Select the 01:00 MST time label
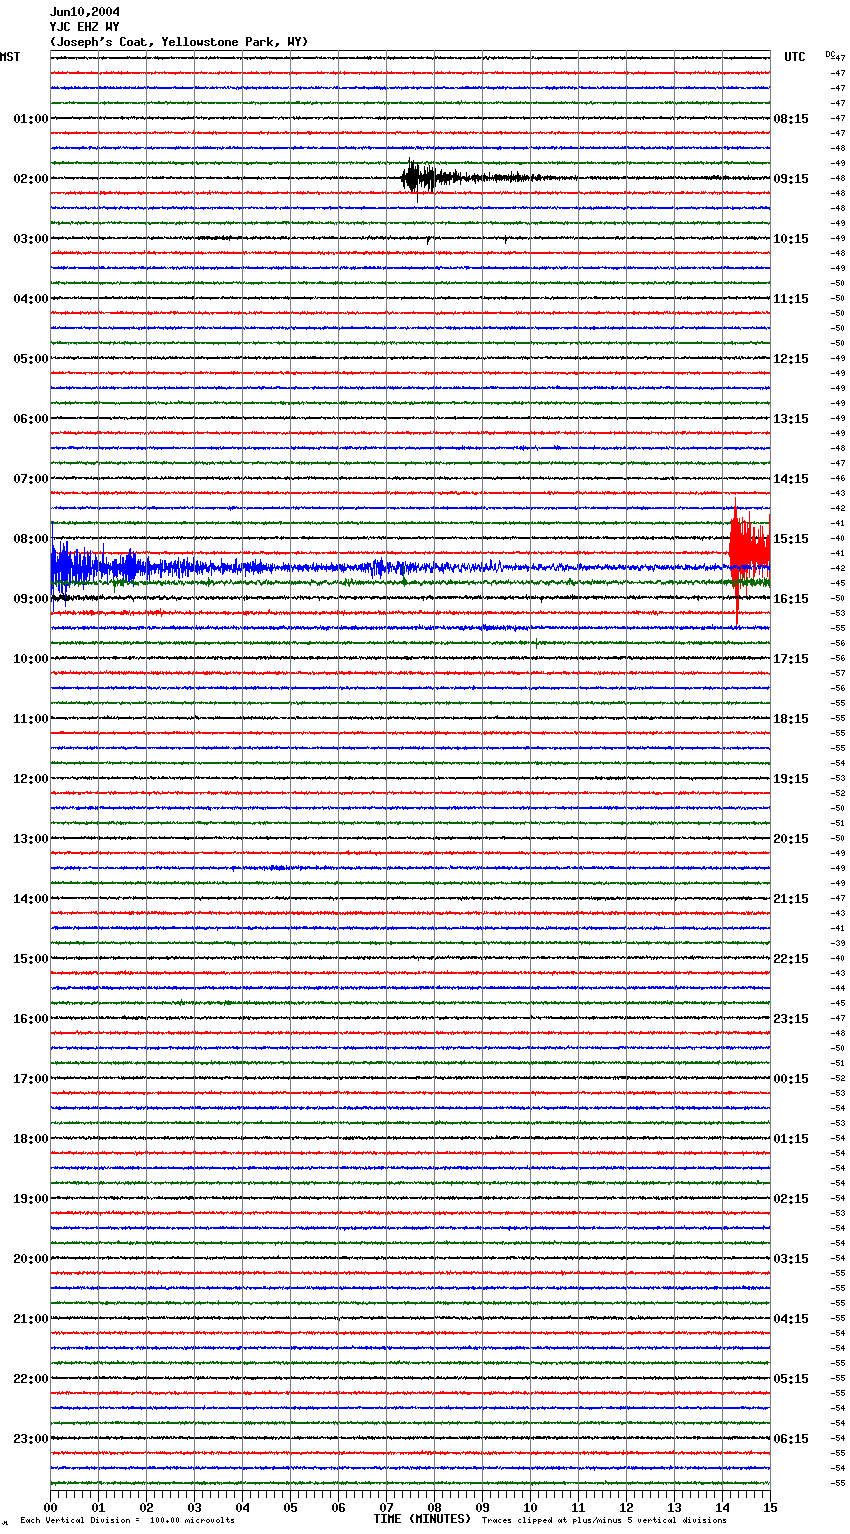This screenshot has width=850, height=1534. 31,119
